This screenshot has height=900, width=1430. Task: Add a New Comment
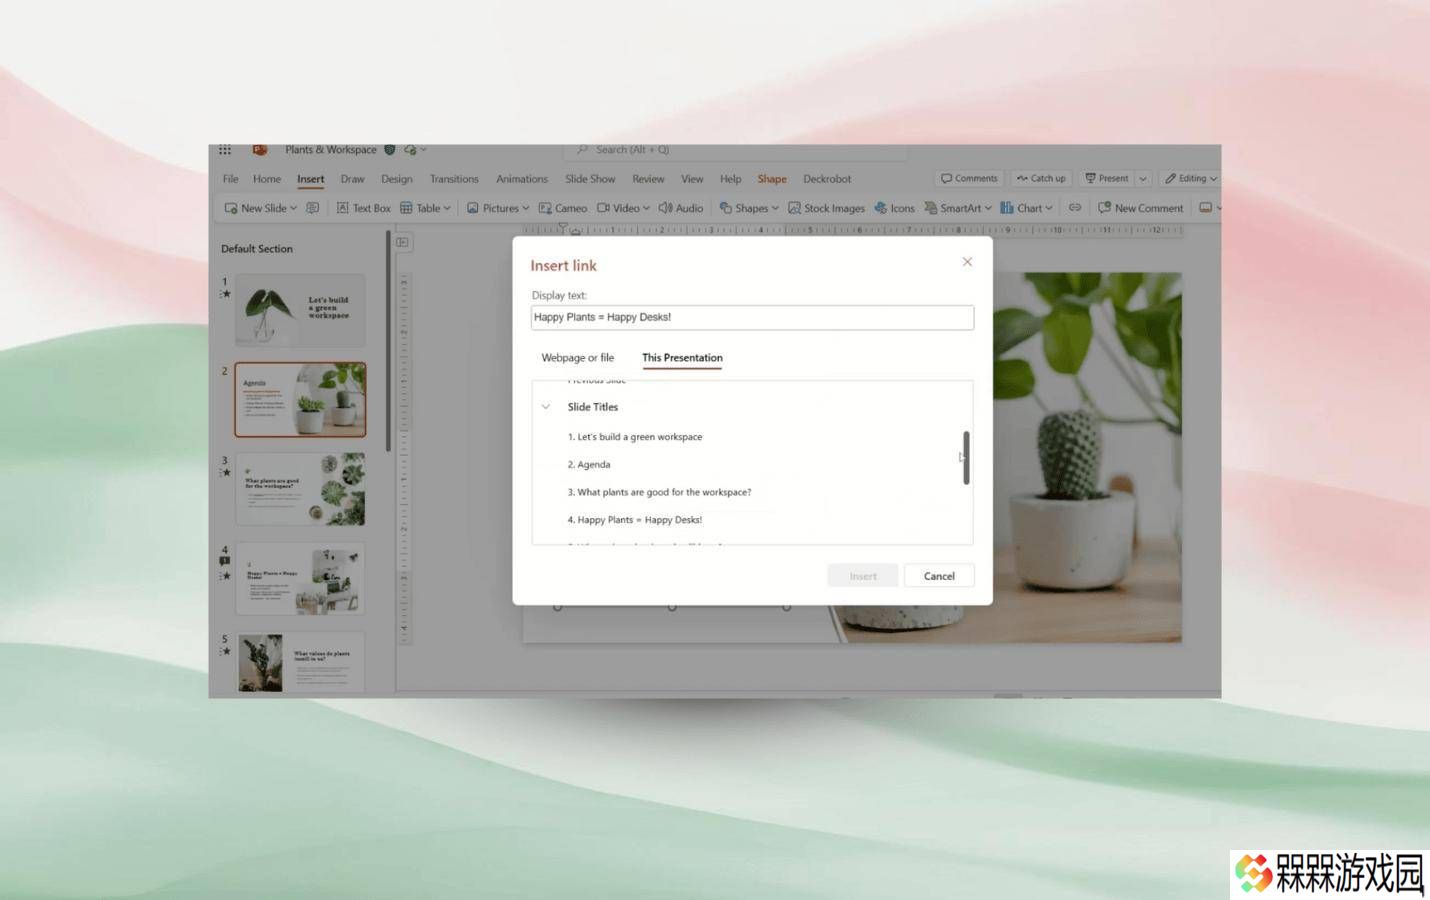pos(1141,208)
